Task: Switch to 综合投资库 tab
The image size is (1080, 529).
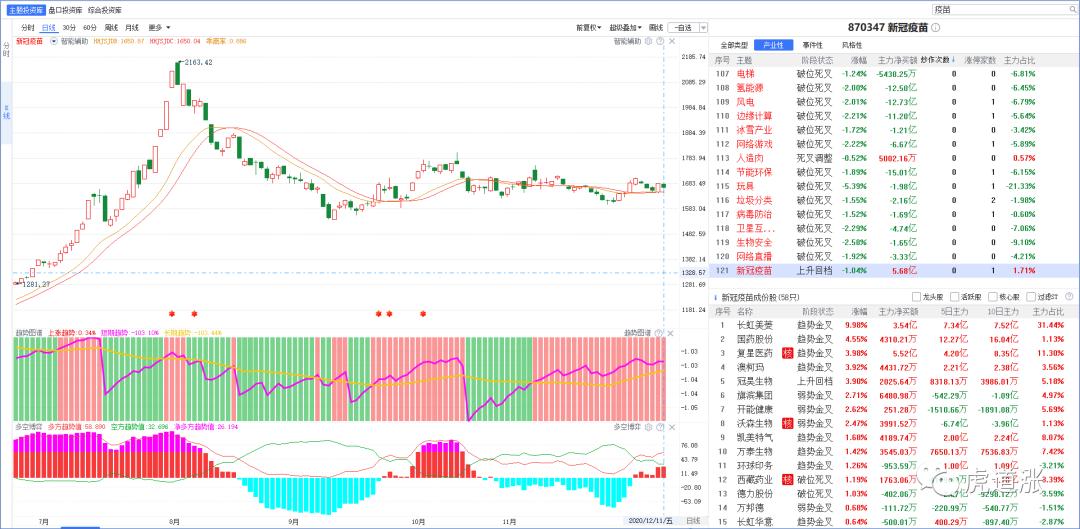Action: [105, 10]
